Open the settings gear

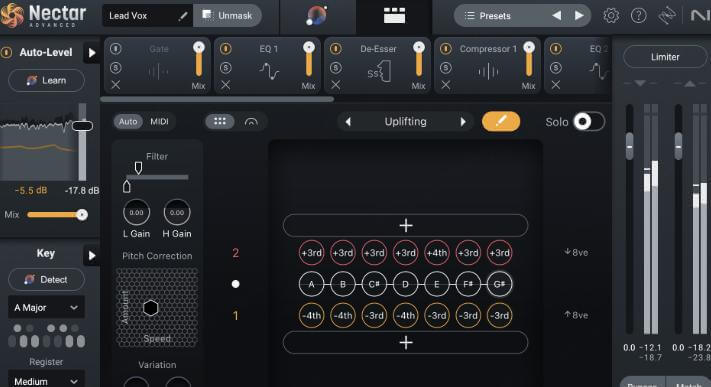click(x=611, y=16)
